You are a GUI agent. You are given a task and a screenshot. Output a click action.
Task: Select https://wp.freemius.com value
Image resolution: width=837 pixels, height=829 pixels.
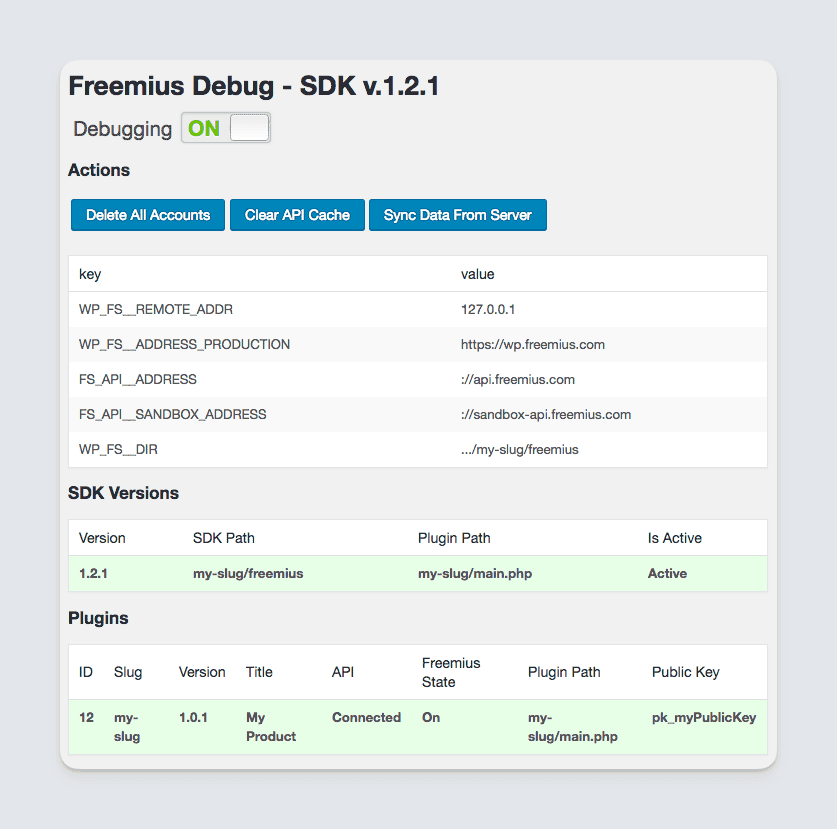tap(533, 344)
